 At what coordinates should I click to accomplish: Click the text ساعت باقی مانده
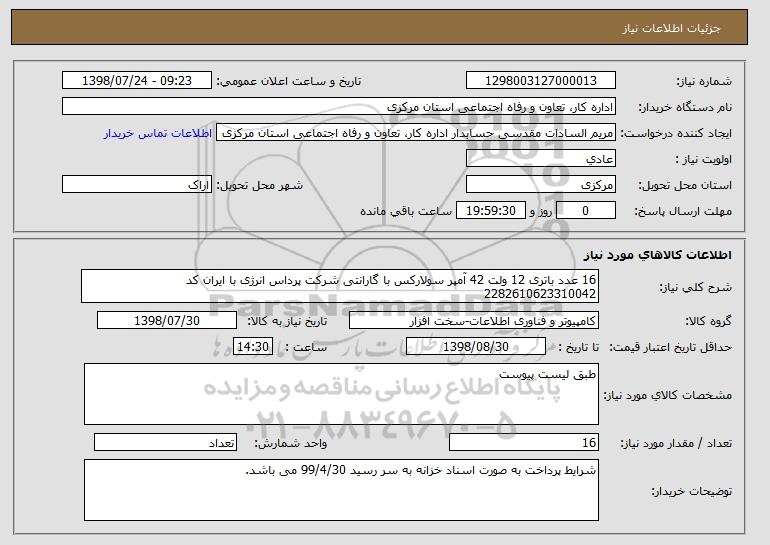(406, 211)
